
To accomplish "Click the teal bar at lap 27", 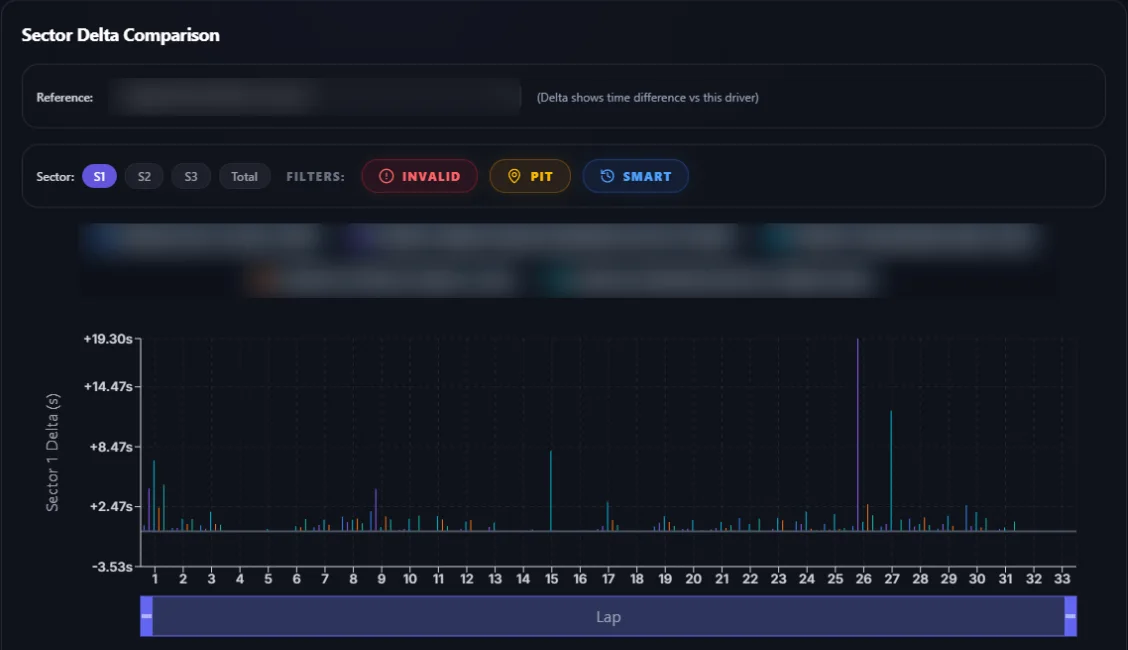I will (891, 471).
